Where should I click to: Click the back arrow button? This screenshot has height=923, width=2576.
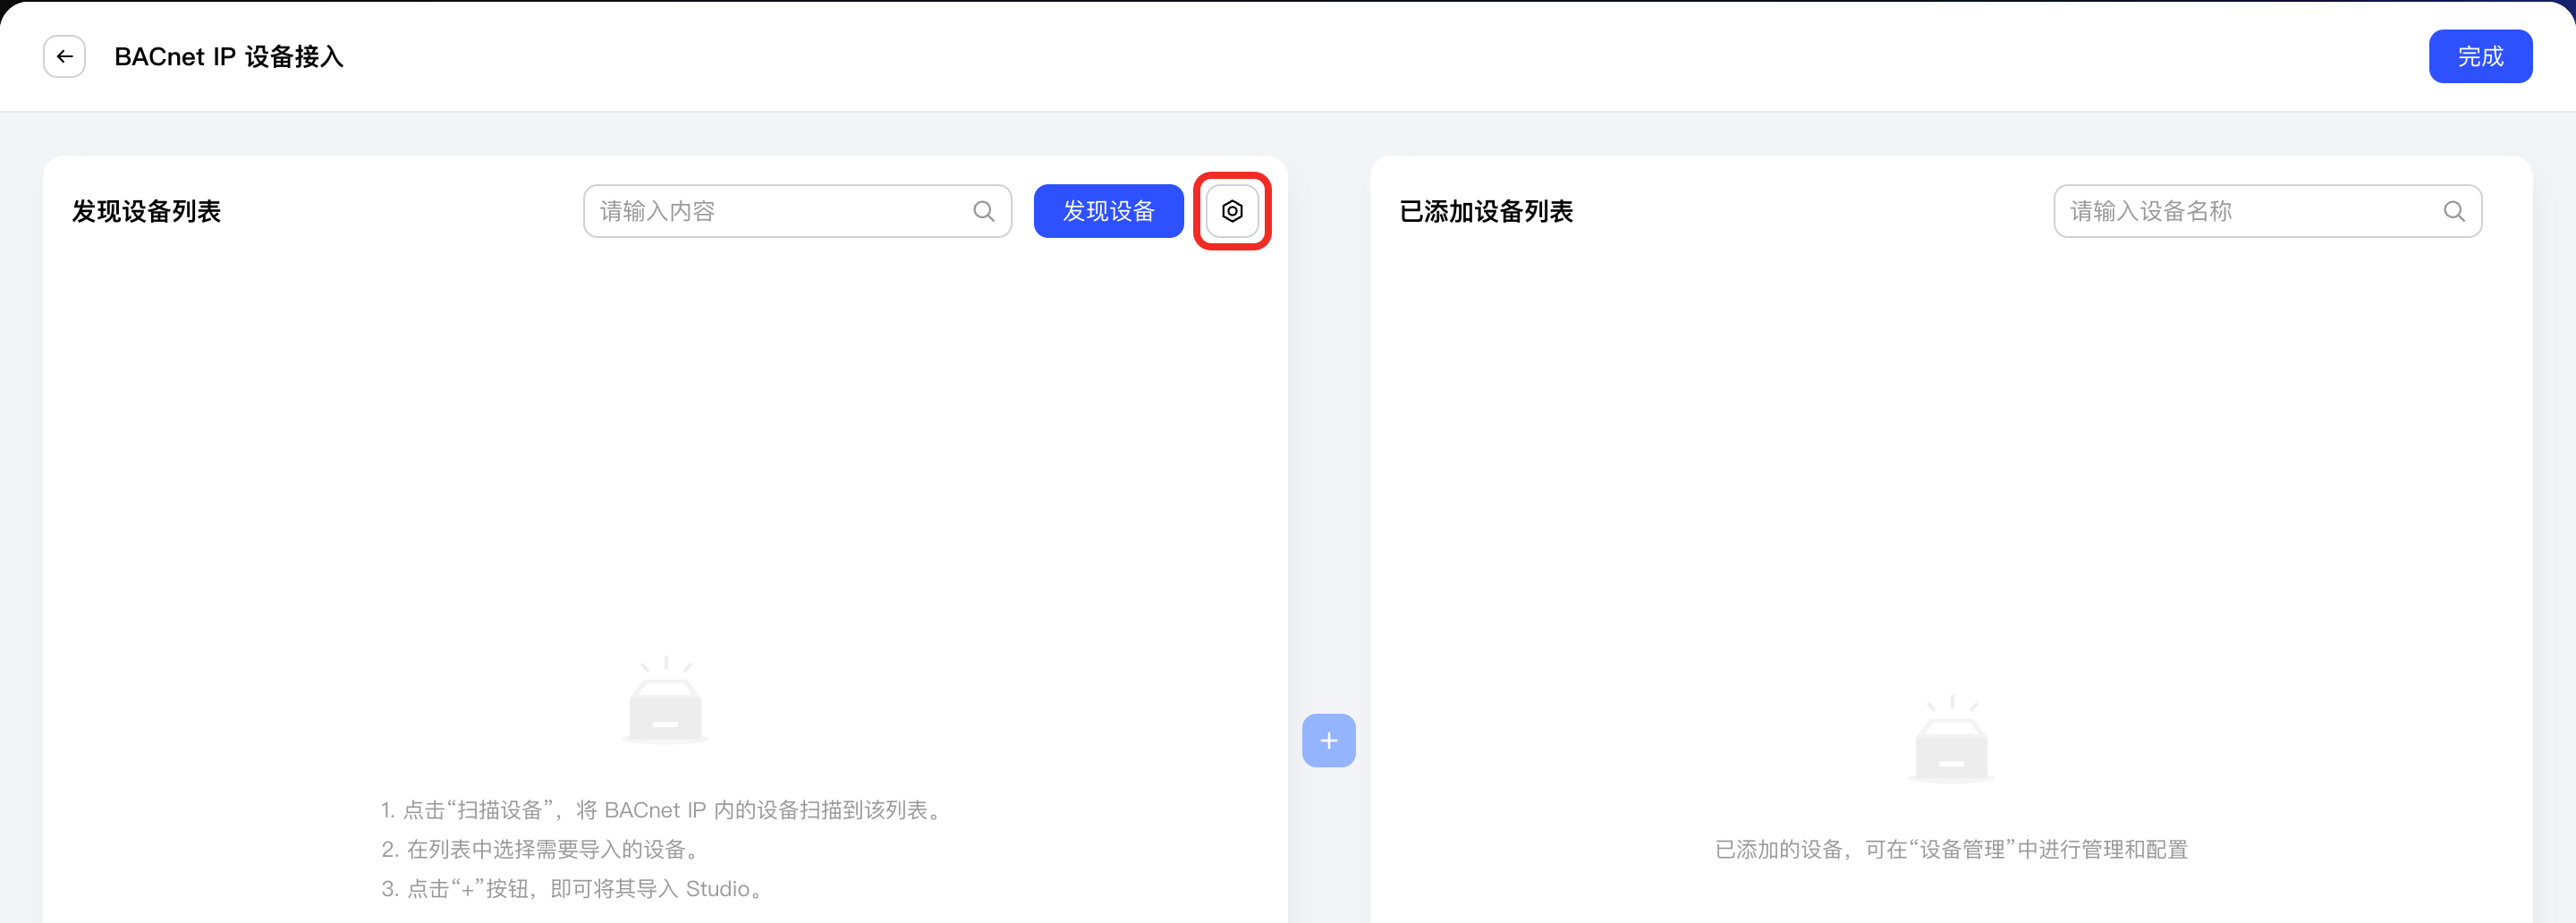coord(64,56)
